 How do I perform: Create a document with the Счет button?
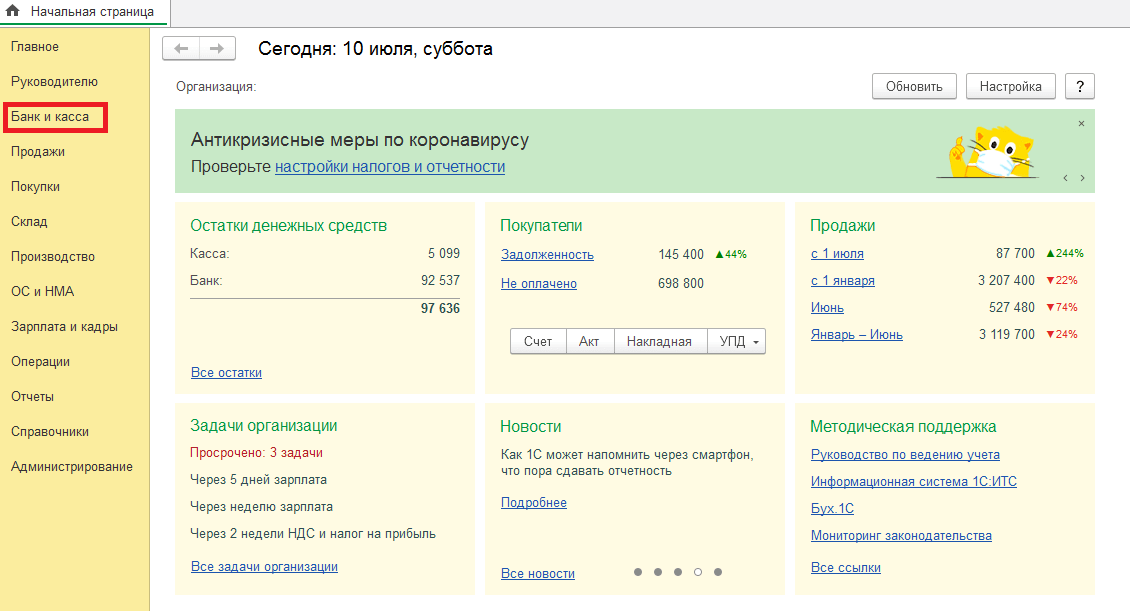click(538, 342)
